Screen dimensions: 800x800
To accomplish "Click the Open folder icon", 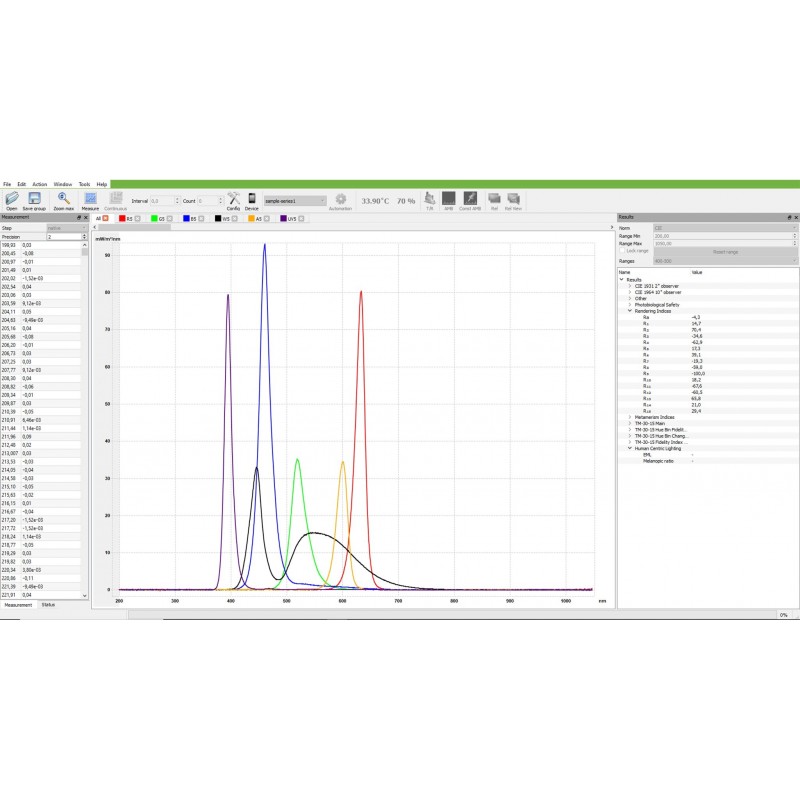I will tap(11, 199).
